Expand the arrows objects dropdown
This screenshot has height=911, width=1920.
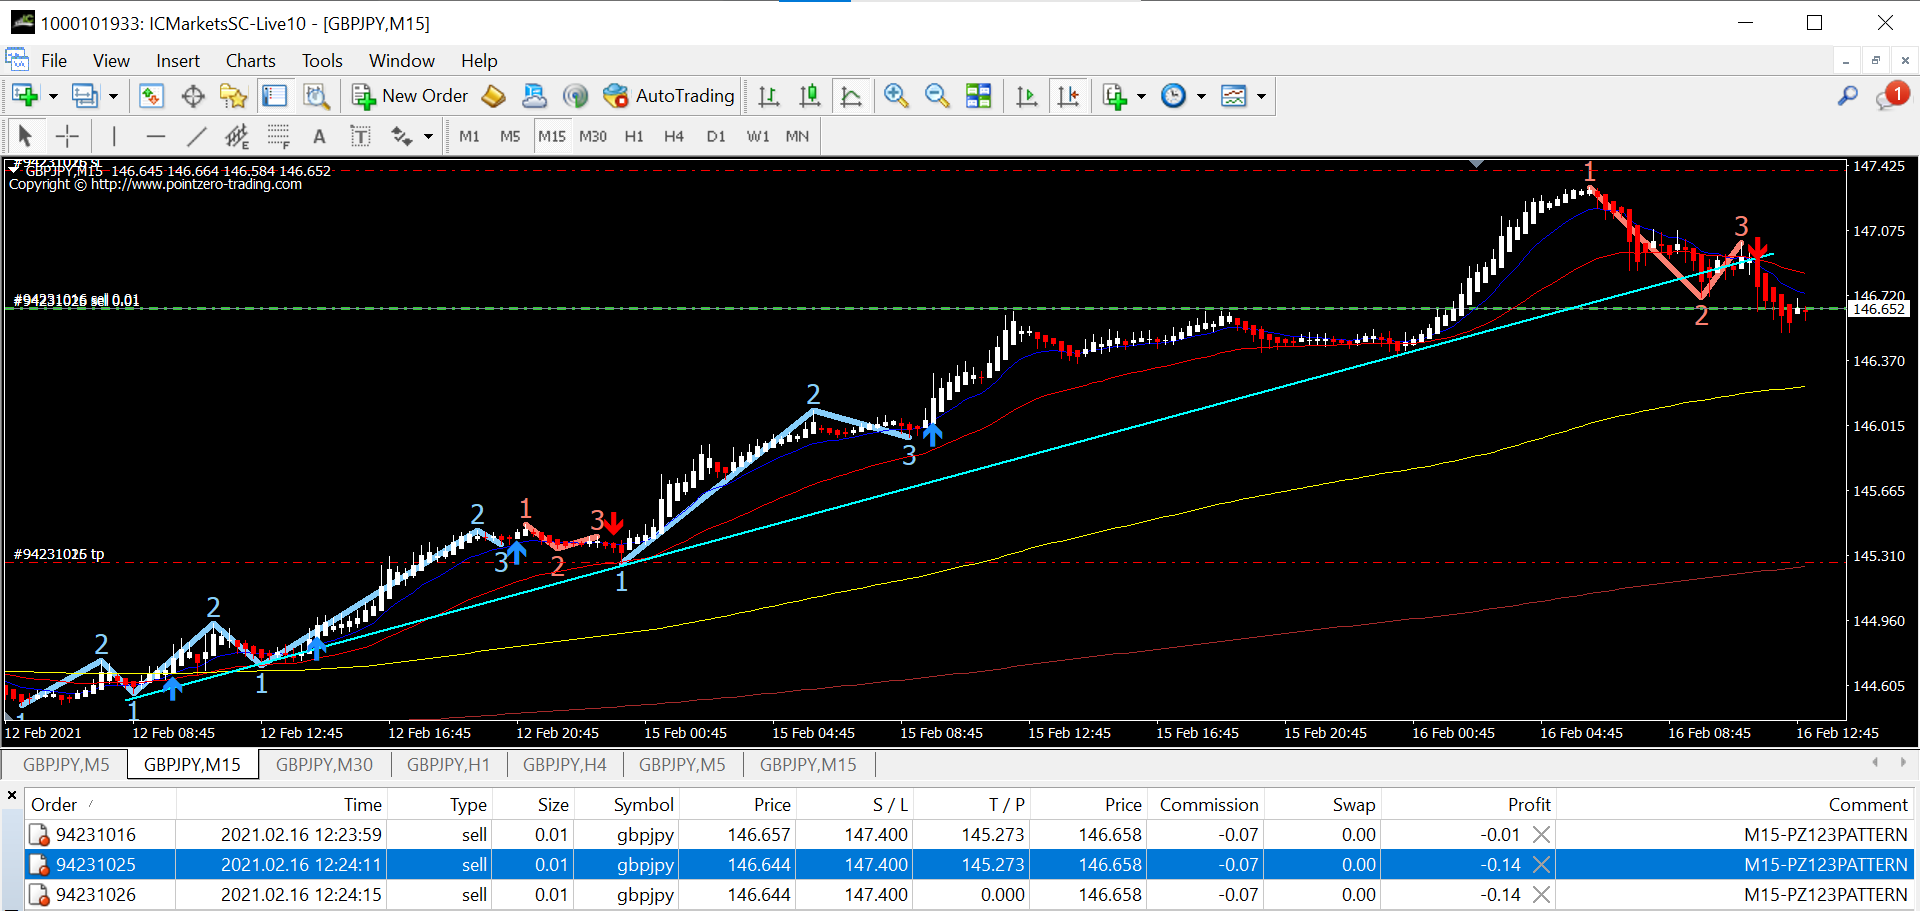pyautogui.click(x=429, y=136)
